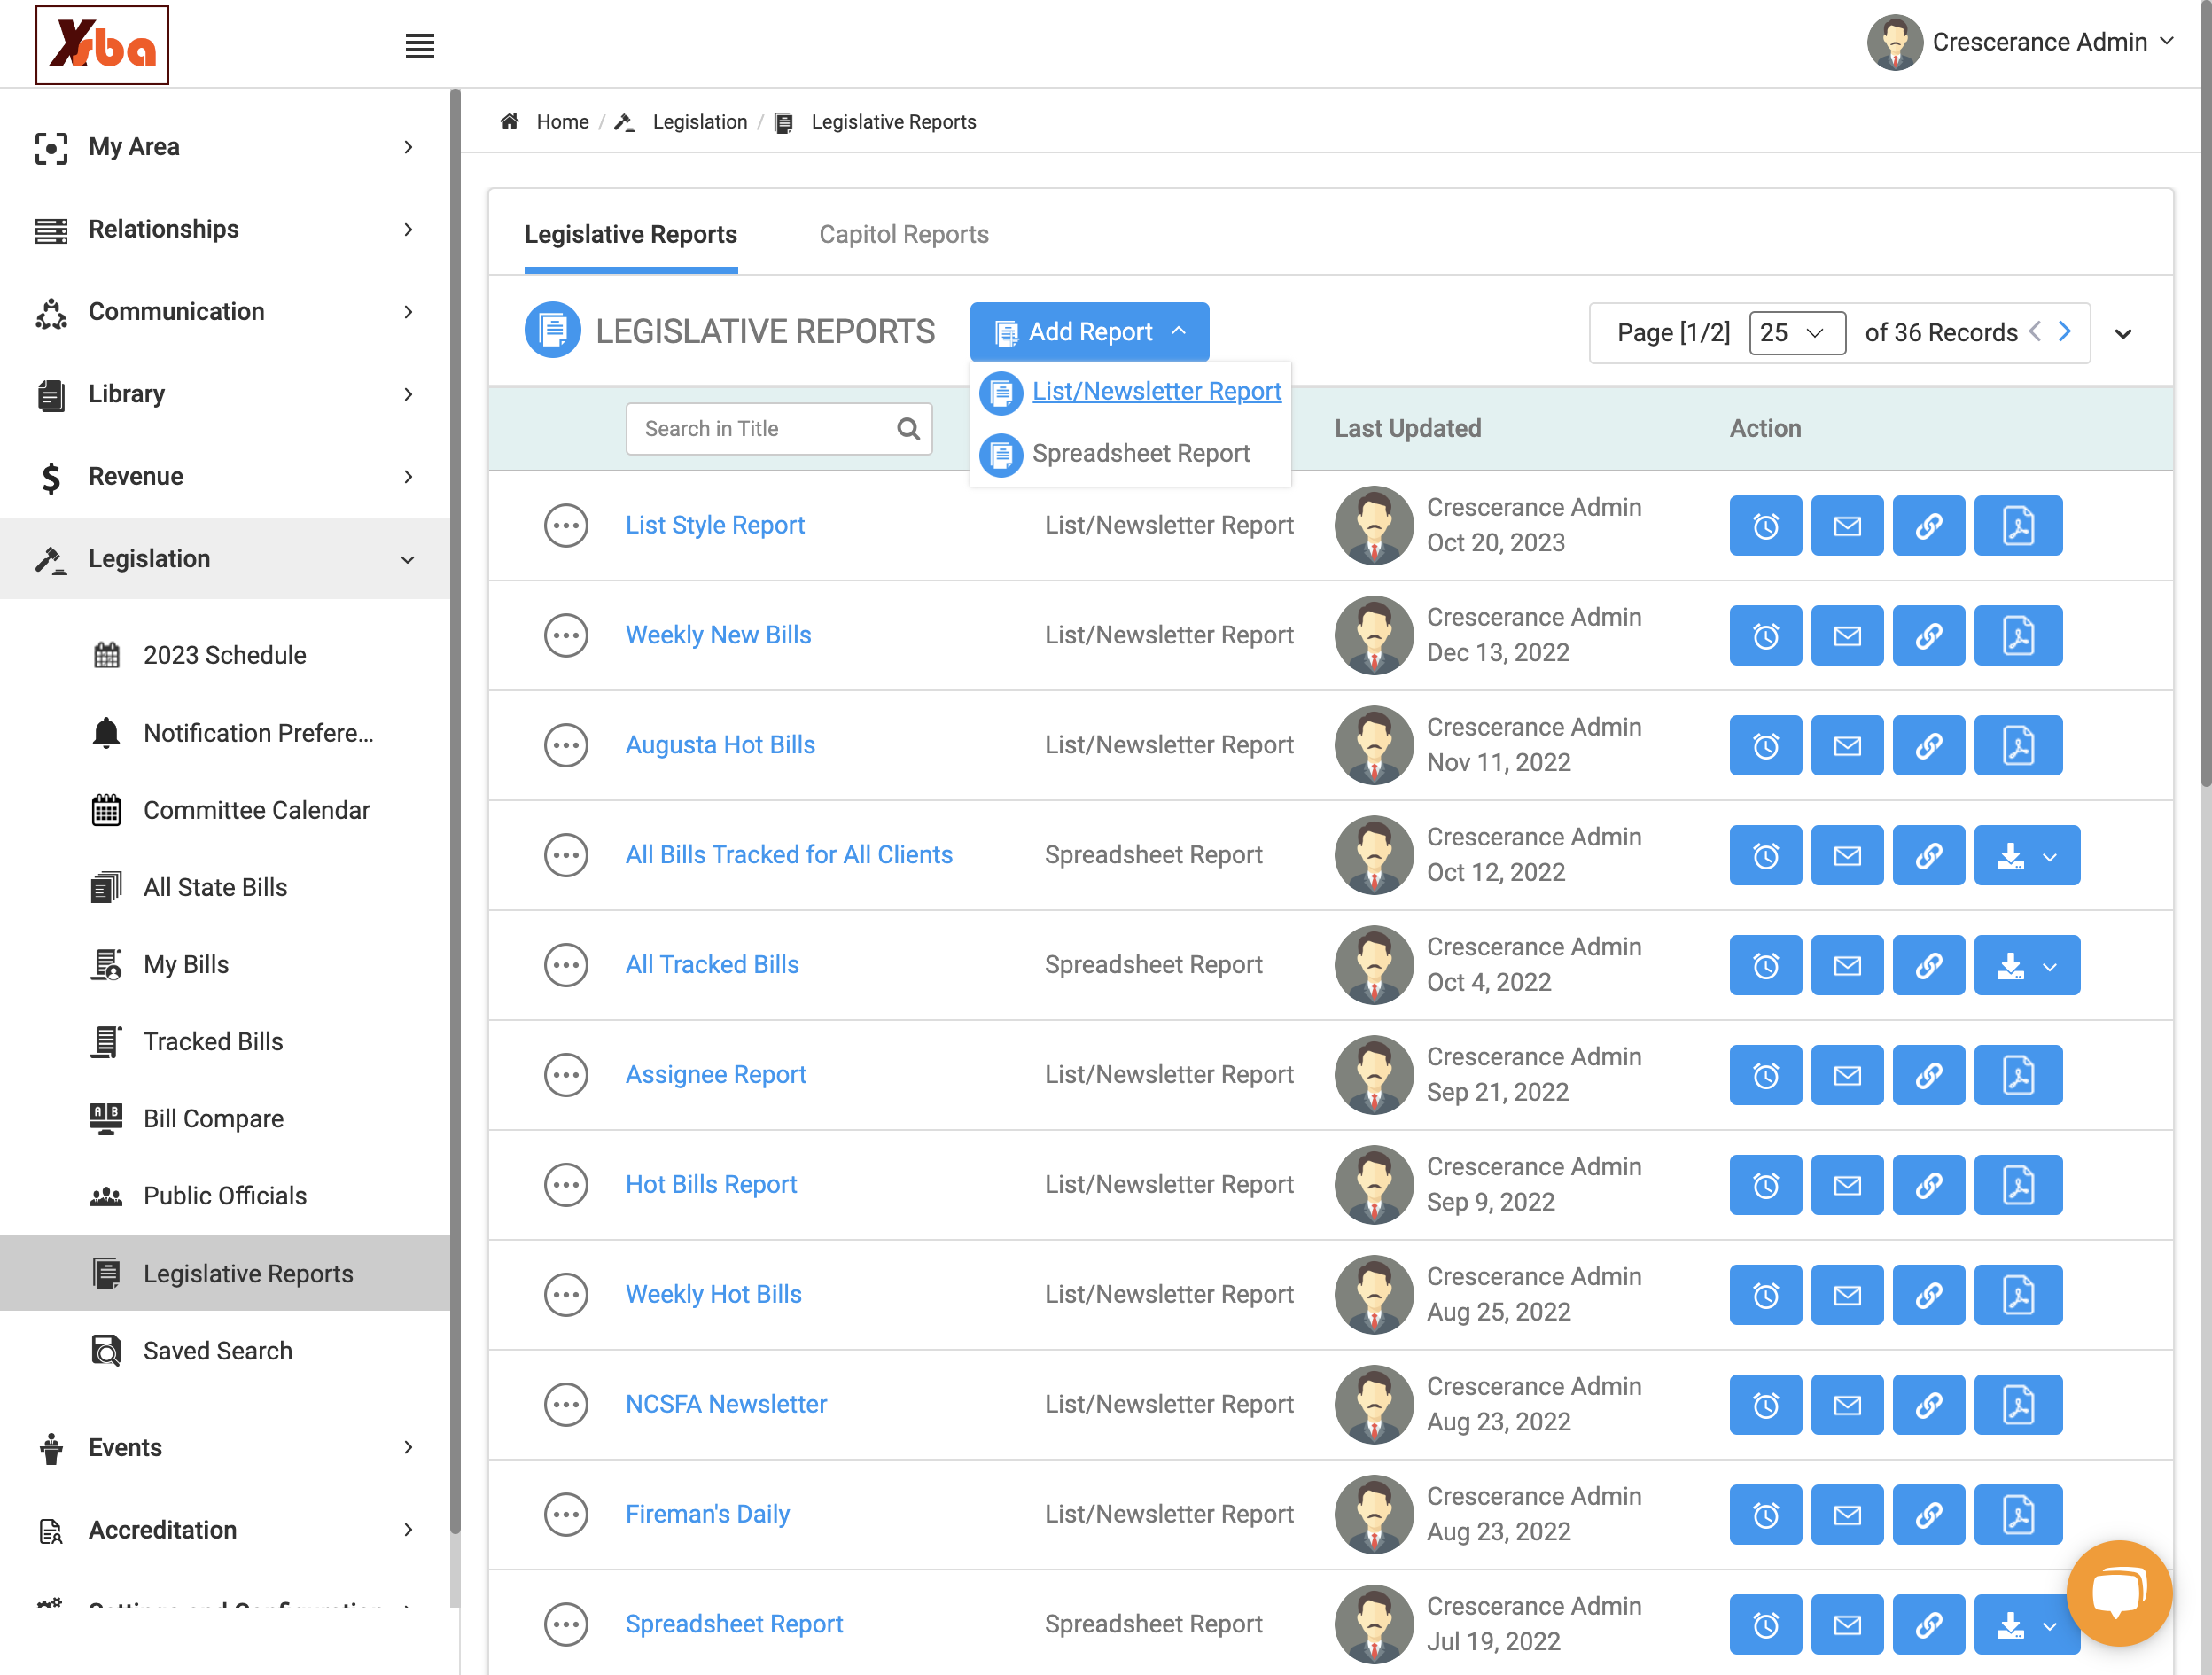Click the Home icon in the breadcrumb
This screenshot has height=1675, width=2212.
509,121
